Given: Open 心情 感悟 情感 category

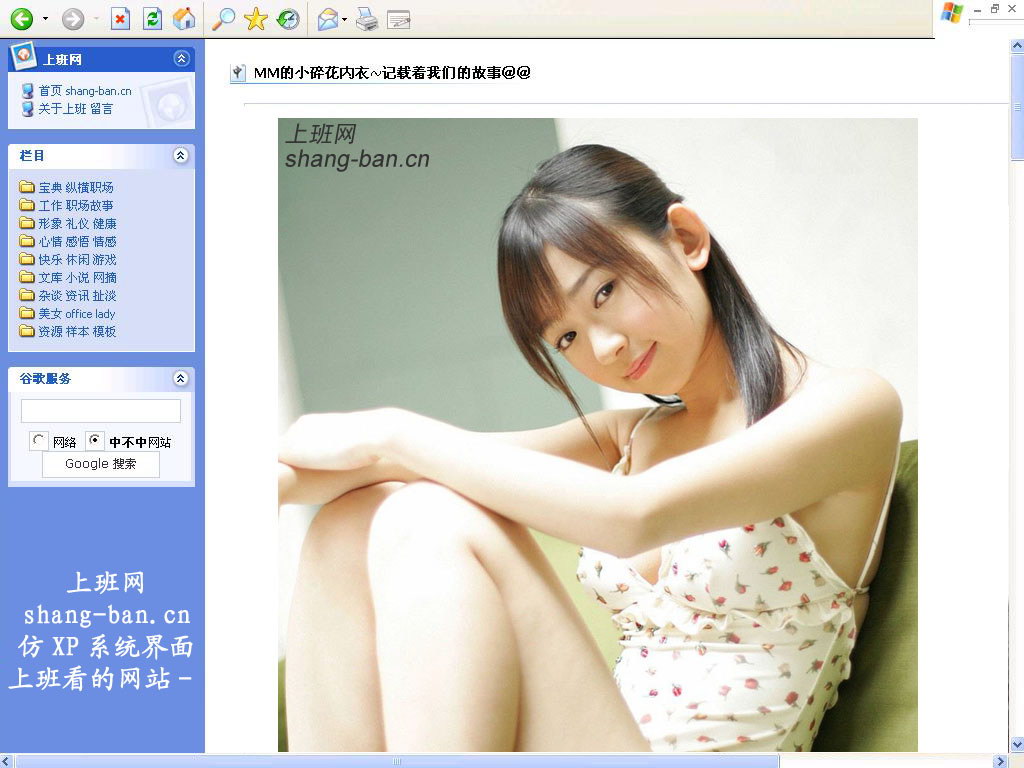Looking at the screenshot, I should point(77,242).
